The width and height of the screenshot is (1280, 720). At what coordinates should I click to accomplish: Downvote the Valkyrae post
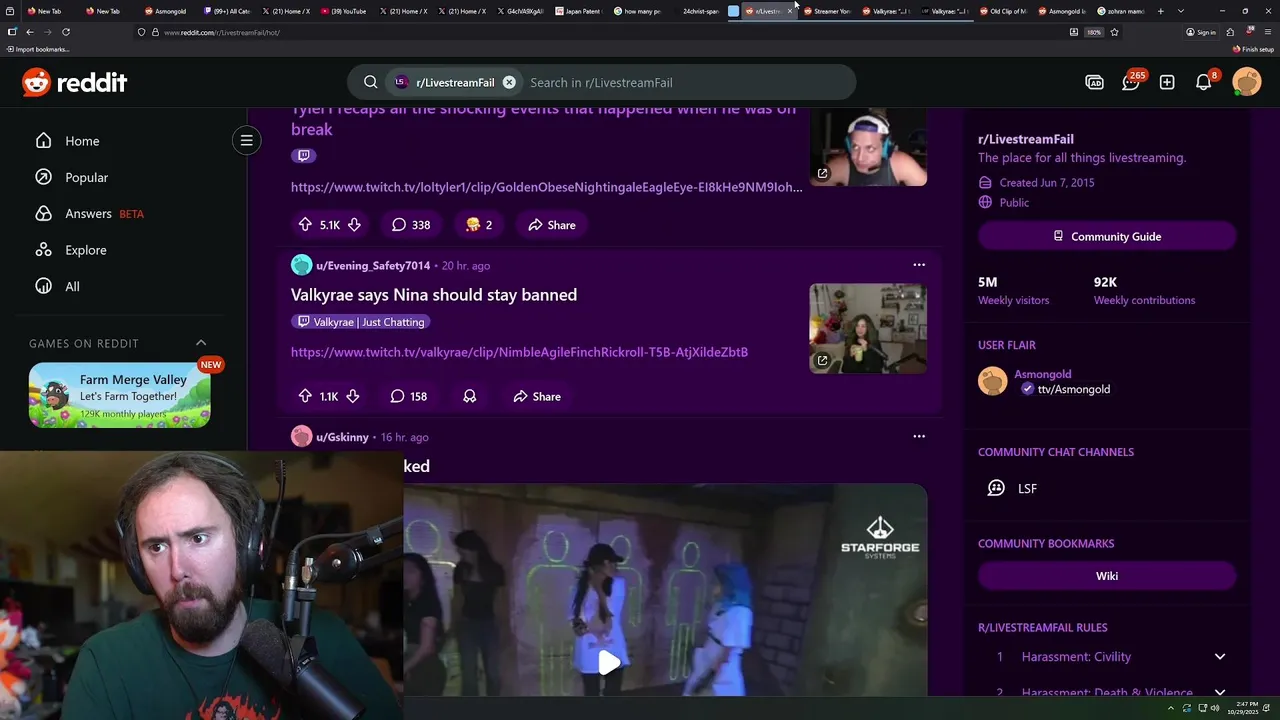pyautogui.click(x=353, y=396)
